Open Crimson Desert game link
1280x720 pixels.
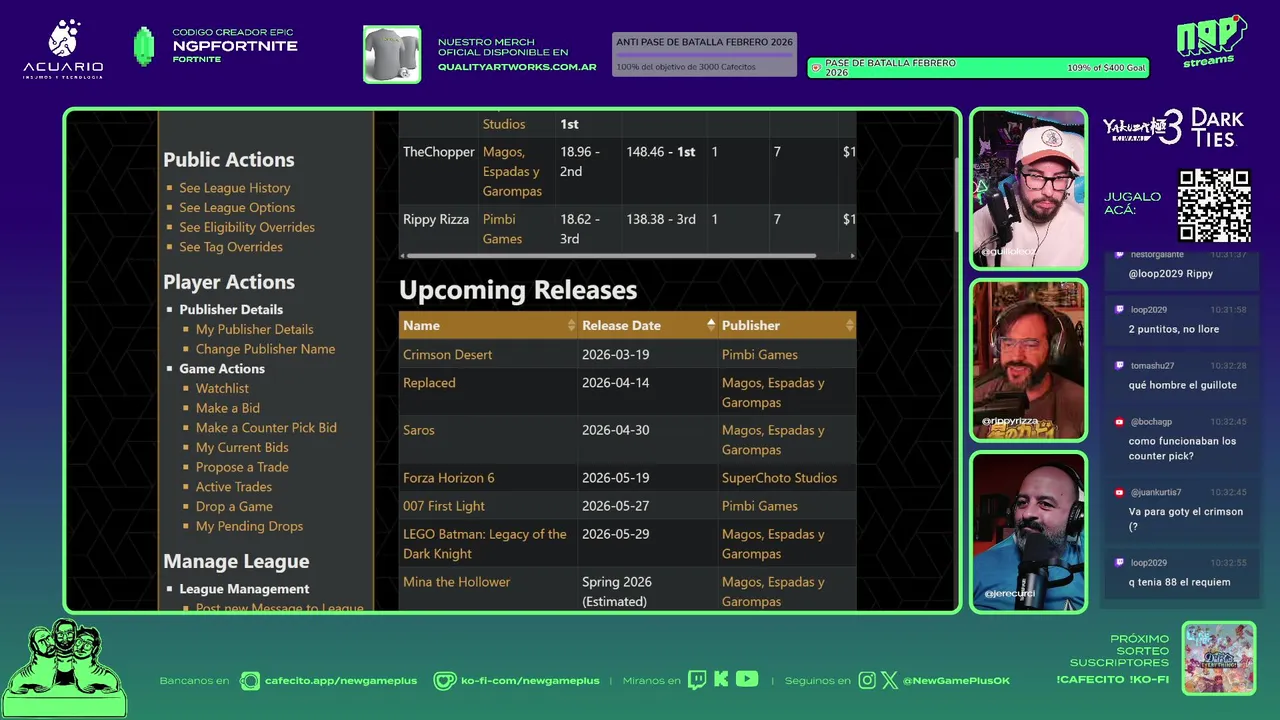pos(447,355)
